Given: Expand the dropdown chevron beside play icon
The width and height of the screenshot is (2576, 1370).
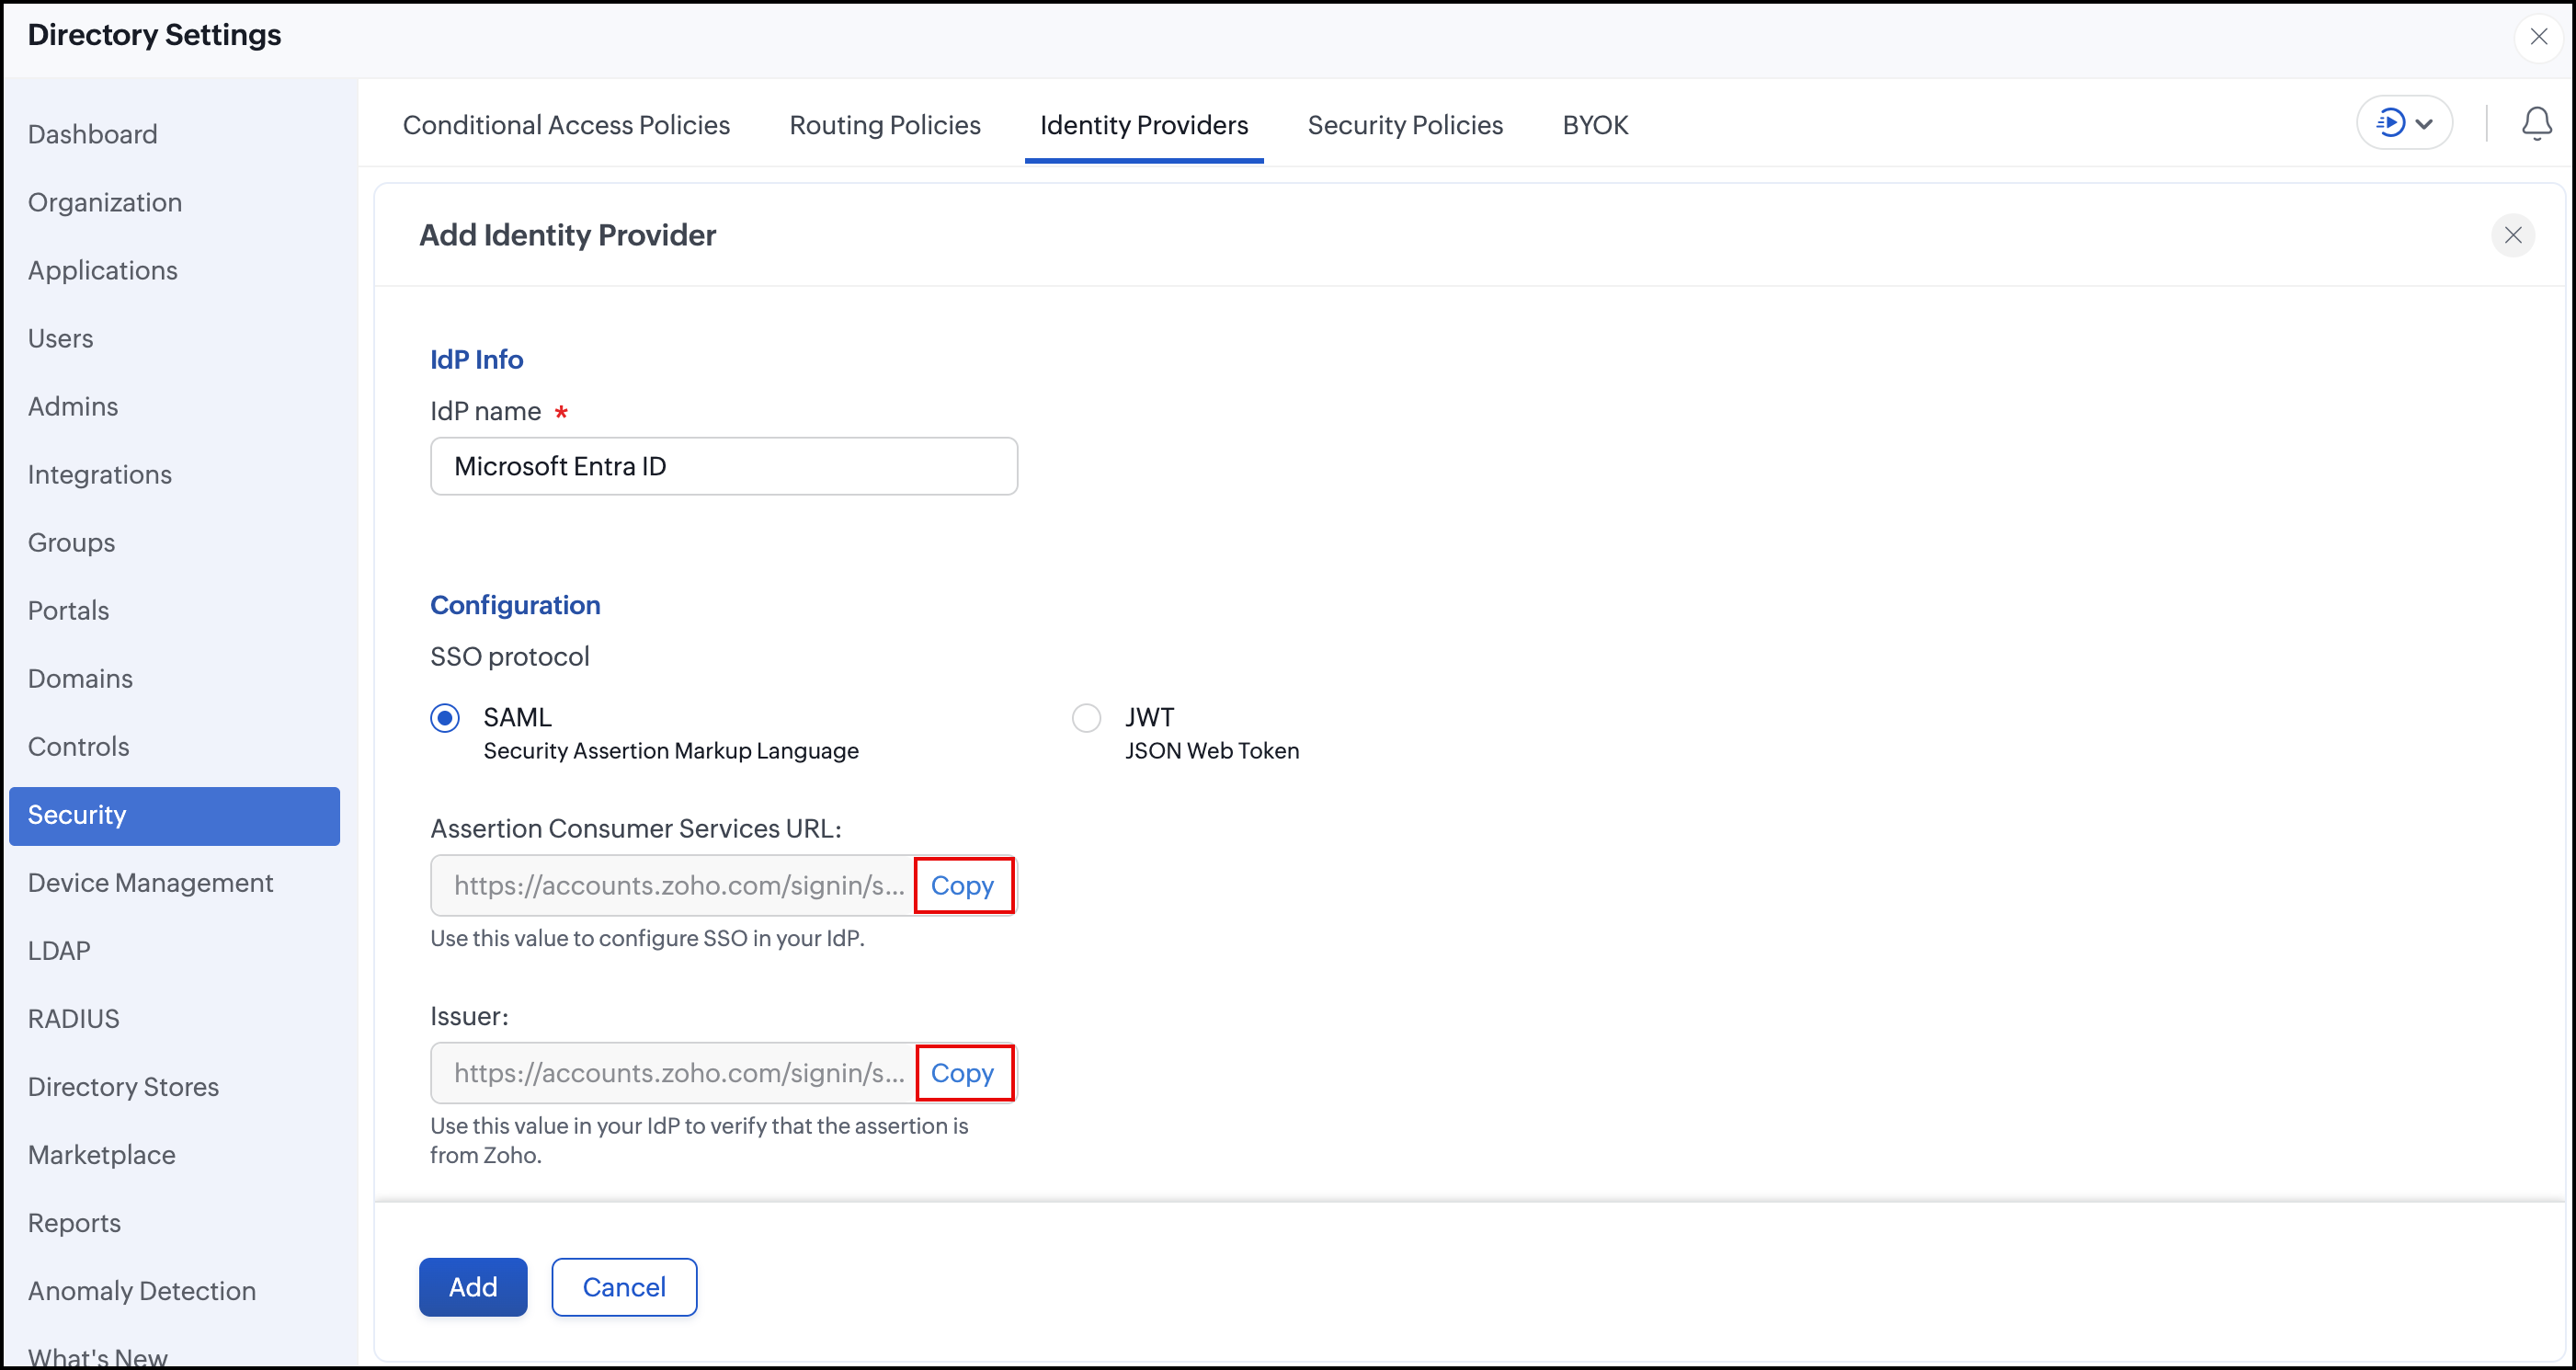Looking at the screenshot, I should [2424, 125].
